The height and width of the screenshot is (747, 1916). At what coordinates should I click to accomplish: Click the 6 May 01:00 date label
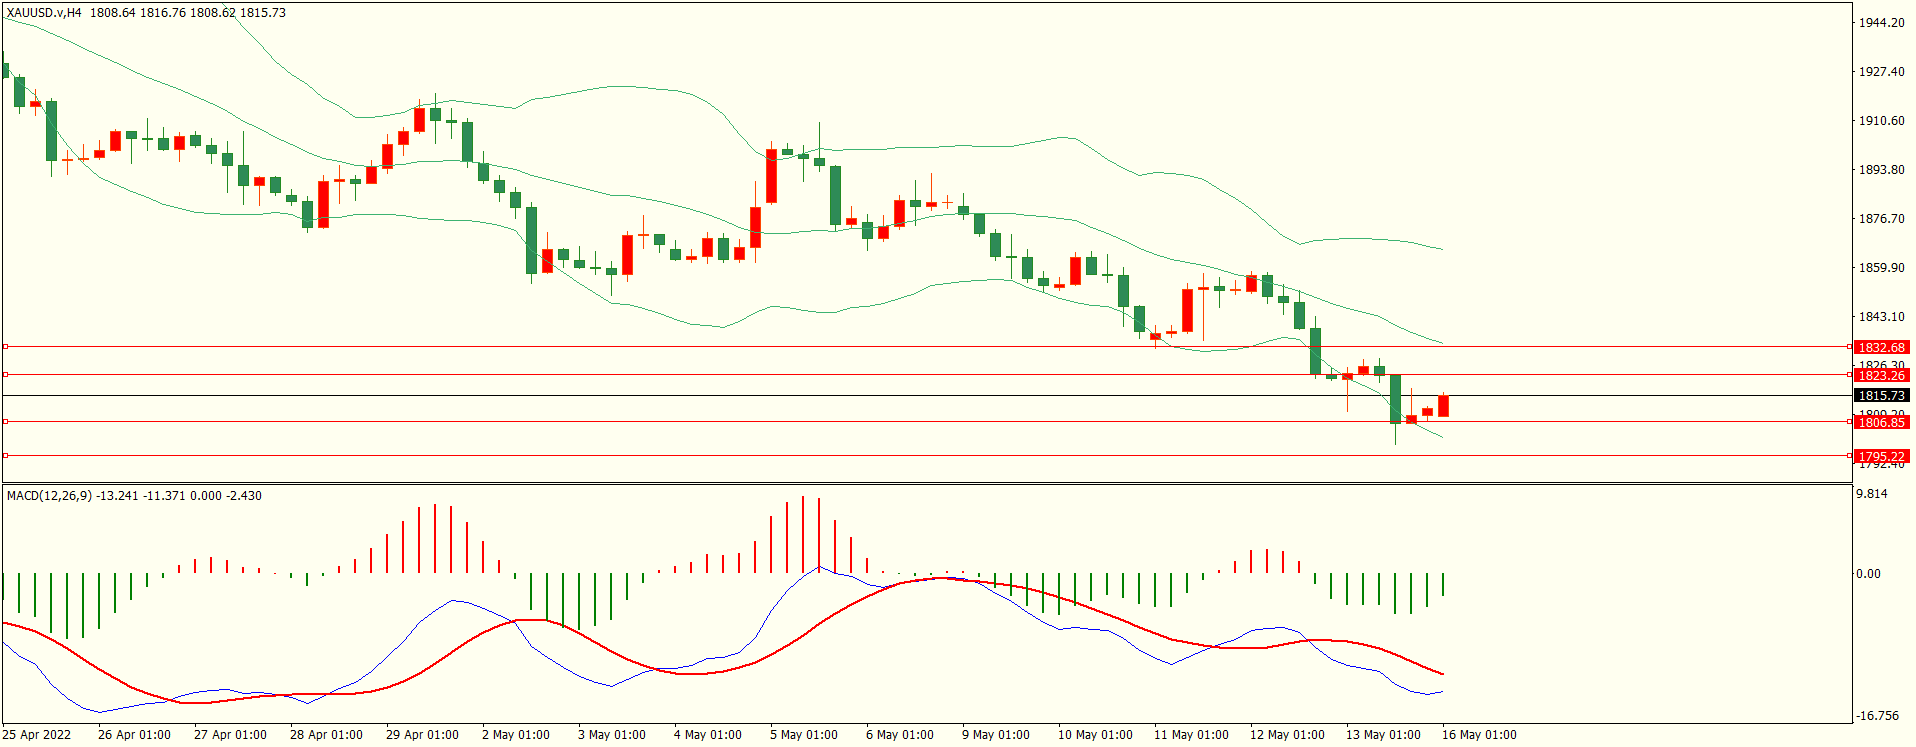900,735
